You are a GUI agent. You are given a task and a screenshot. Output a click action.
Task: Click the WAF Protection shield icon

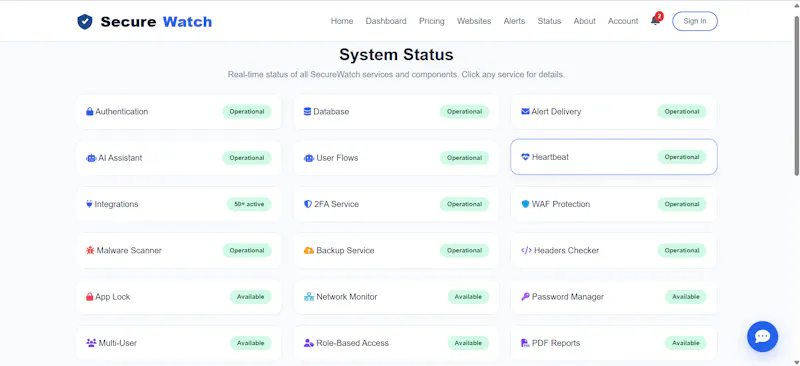click(x=526, y=204)
